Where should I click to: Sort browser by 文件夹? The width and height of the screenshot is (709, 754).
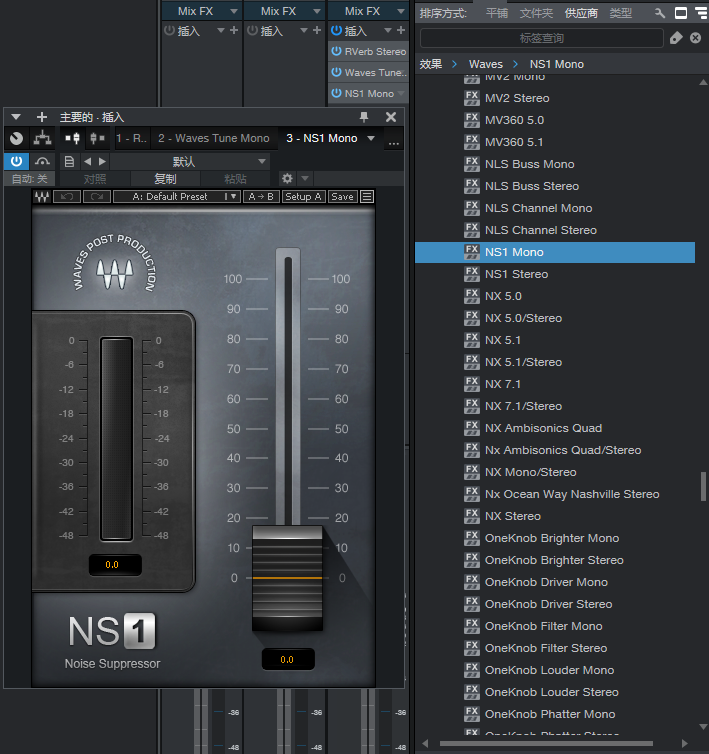(x=536, y=13)
